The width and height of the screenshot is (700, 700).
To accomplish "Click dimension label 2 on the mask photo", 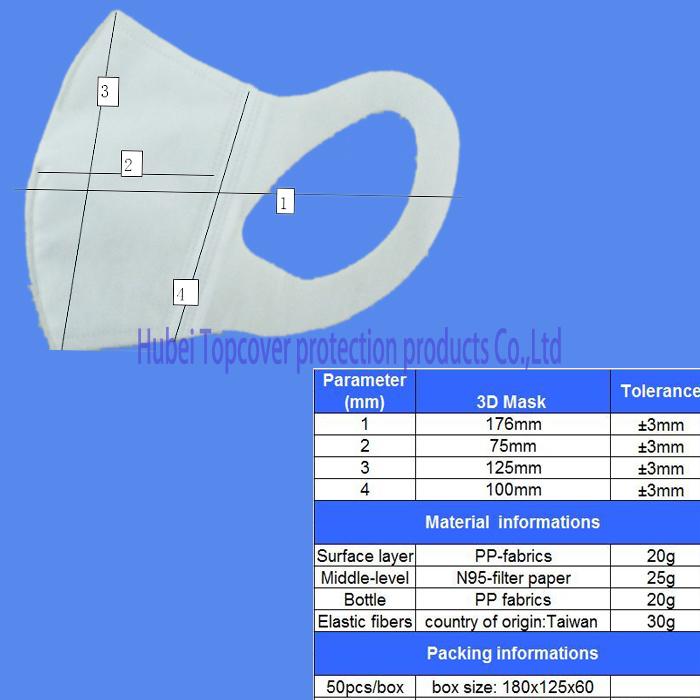I will coord(132,163).
